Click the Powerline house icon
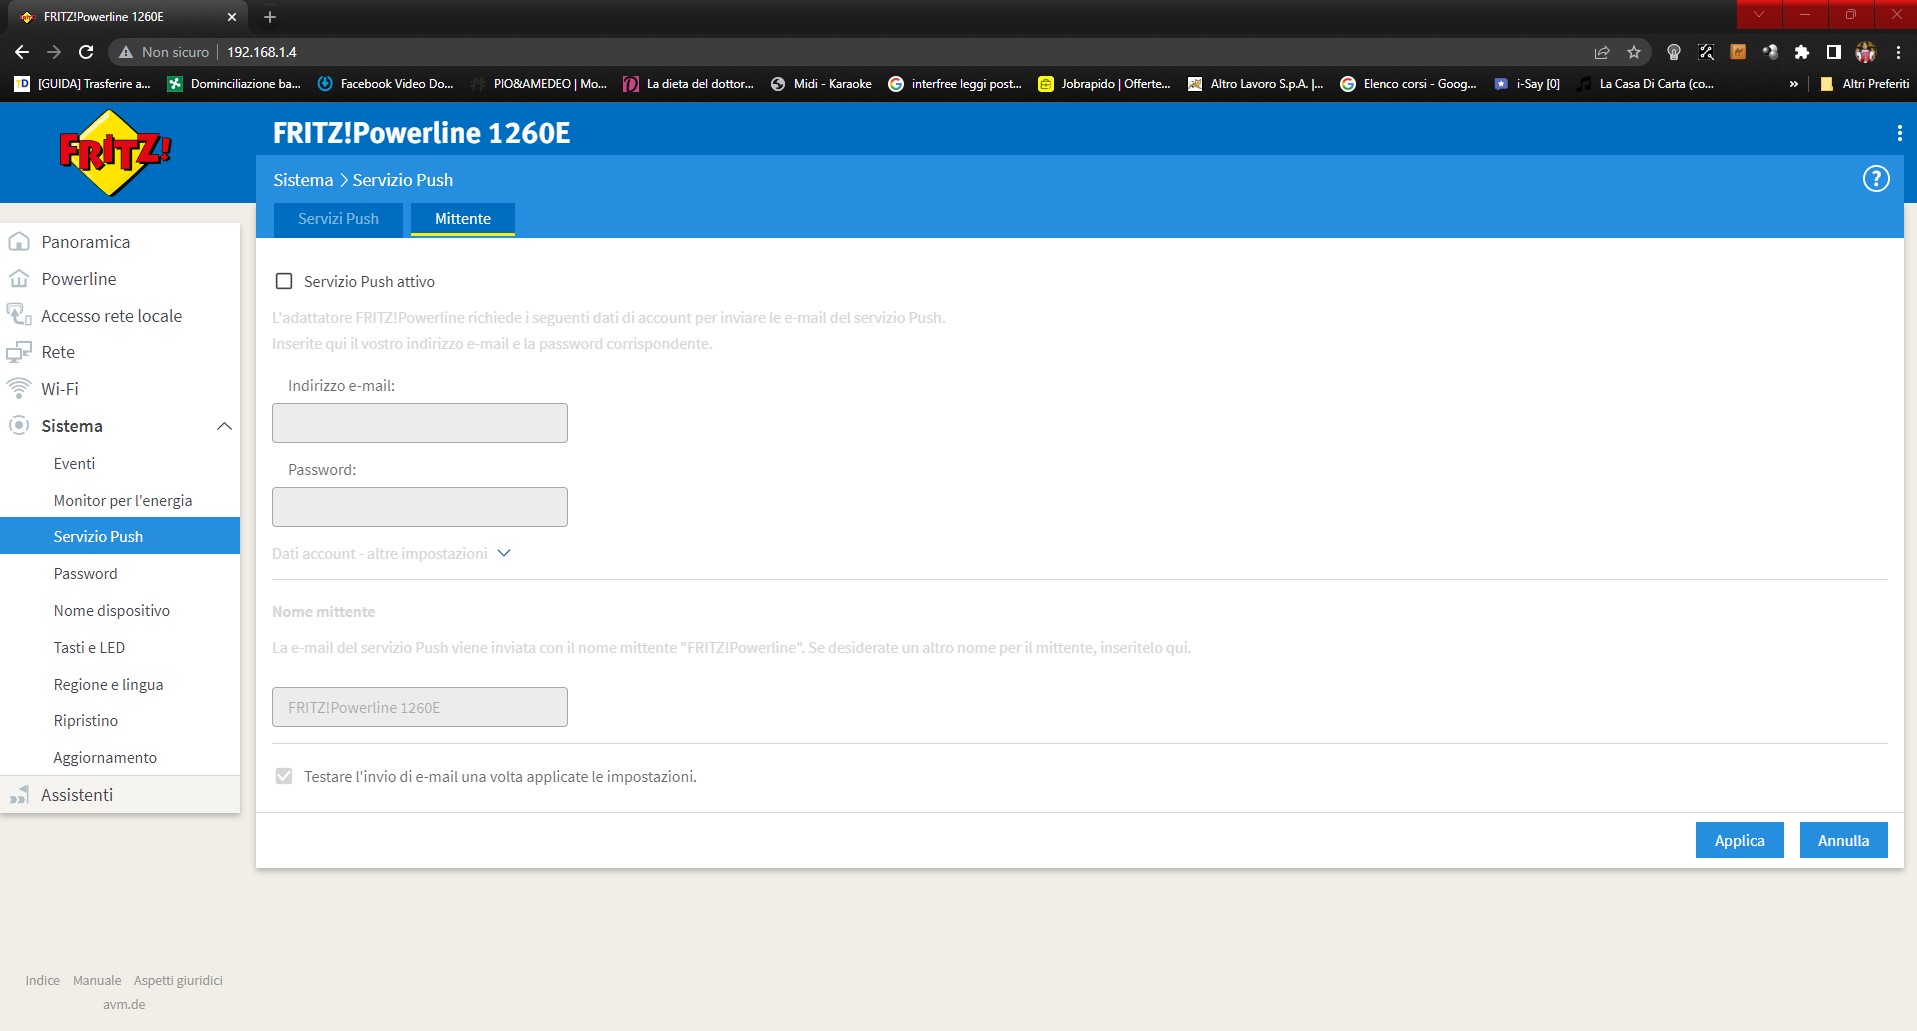1917x1031 pixels. (x=19, y=279)
